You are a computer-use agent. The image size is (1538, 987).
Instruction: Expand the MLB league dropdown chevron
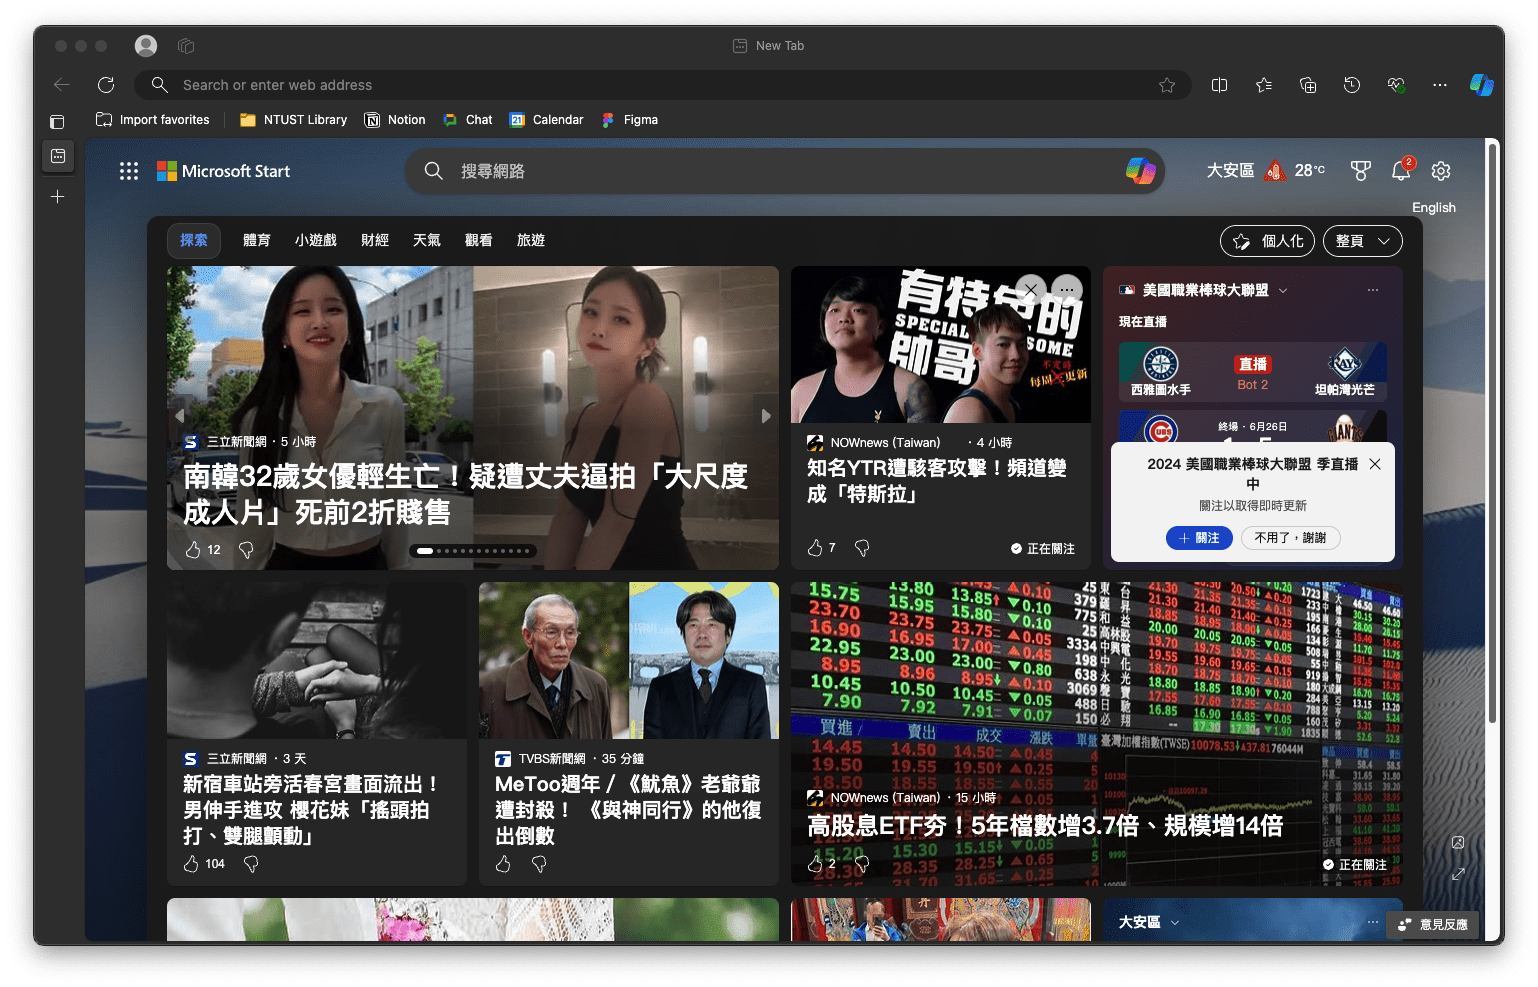tap(1283, 291)
